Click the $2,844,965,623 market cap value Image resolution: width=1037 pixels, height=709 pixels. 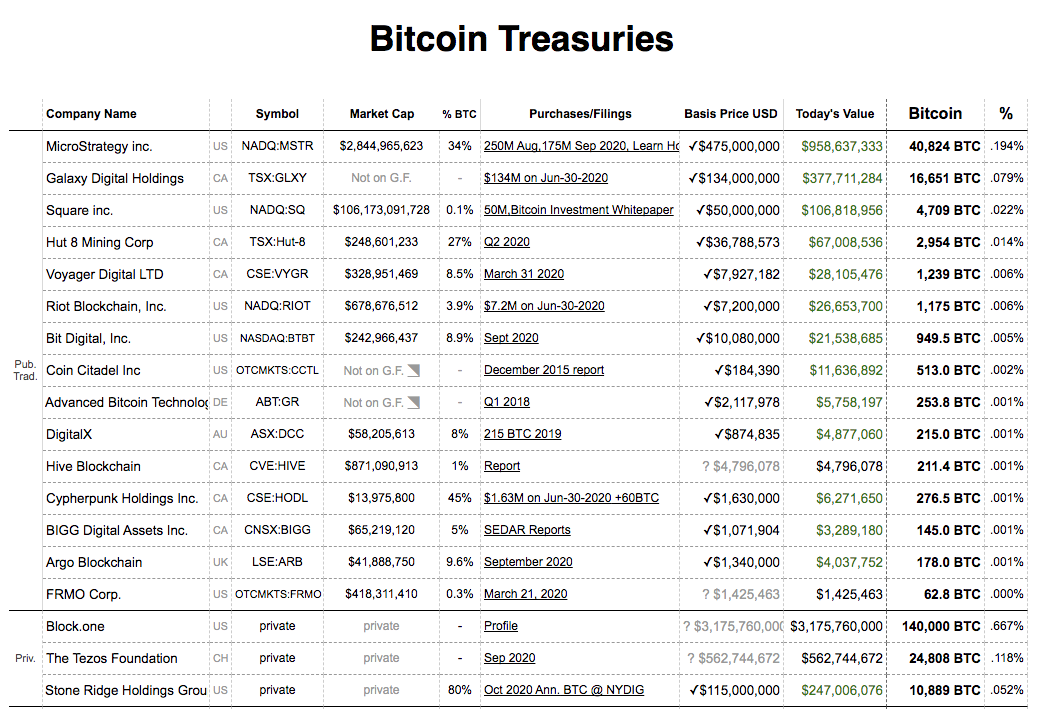pyautogui.click(x=382, y=146)
